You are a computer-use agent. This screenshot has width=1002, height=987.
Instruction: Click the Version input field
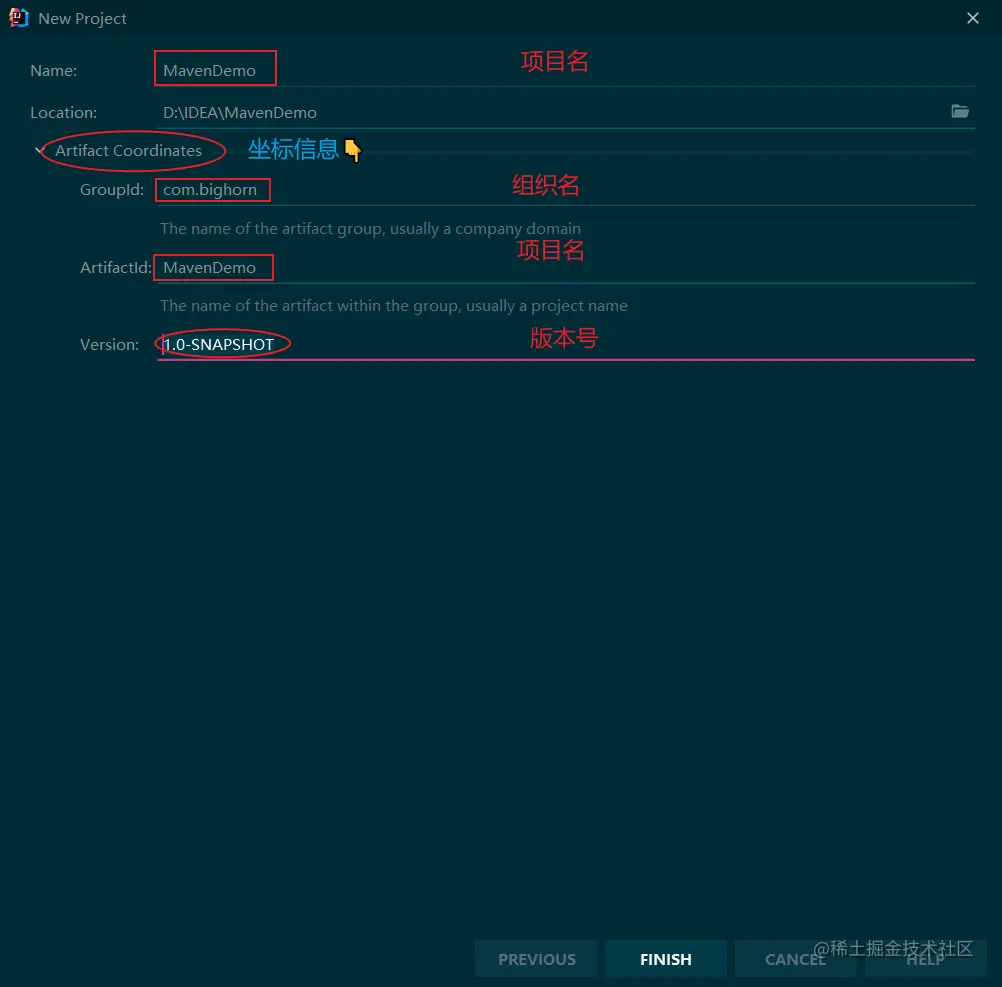tap(566, 344)
